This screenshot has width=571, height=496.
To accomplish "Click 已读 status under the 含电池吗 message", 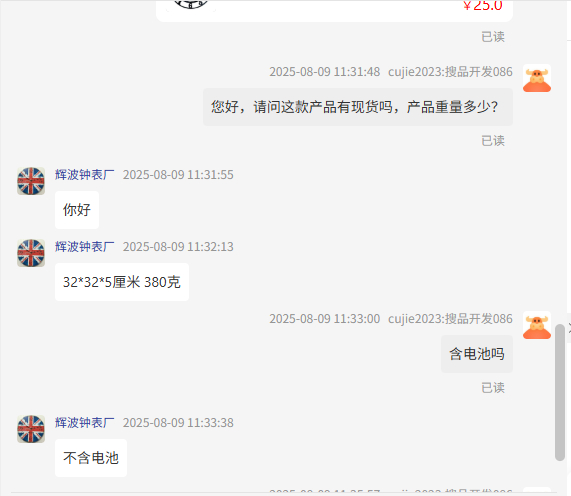I will [493, 387].
